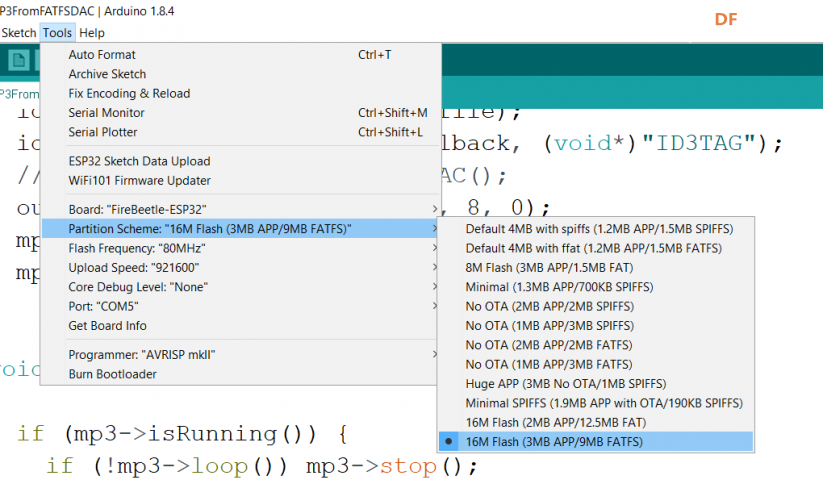Click the DF logo
This screenshot has height=484, width=823.
coord(726,19)
